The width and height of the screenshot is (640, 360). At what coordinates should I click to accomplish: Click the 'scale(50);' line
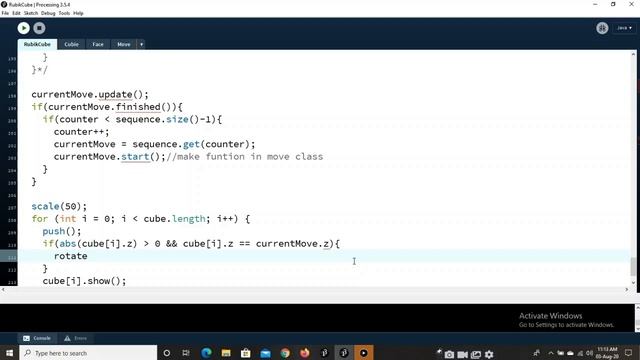59,206
